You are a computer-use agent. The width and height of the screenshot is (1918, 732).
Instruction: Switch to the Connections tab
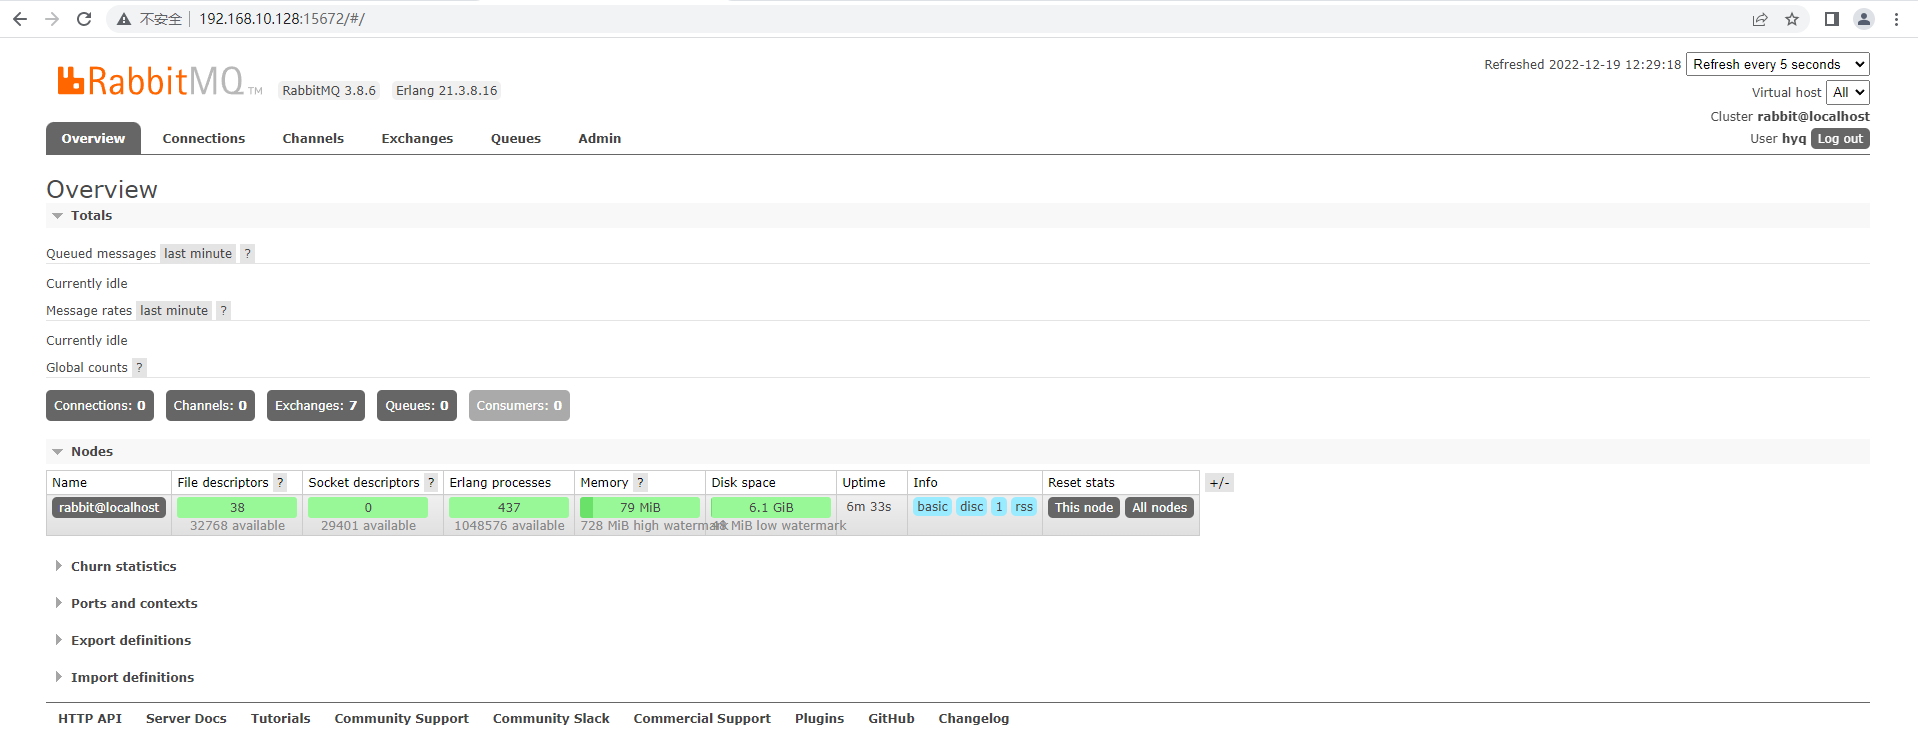click(204, 139)
